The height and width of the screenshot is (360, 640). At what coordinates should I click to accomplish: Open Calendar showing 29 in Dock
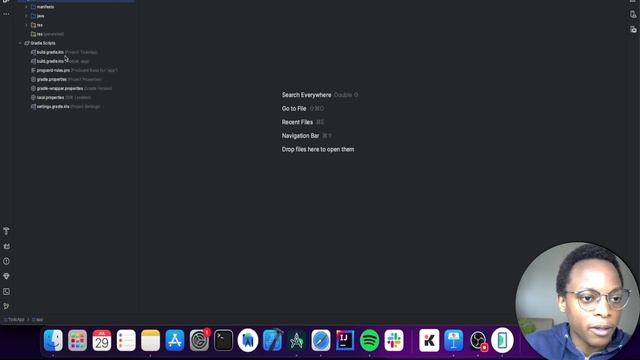102,340
